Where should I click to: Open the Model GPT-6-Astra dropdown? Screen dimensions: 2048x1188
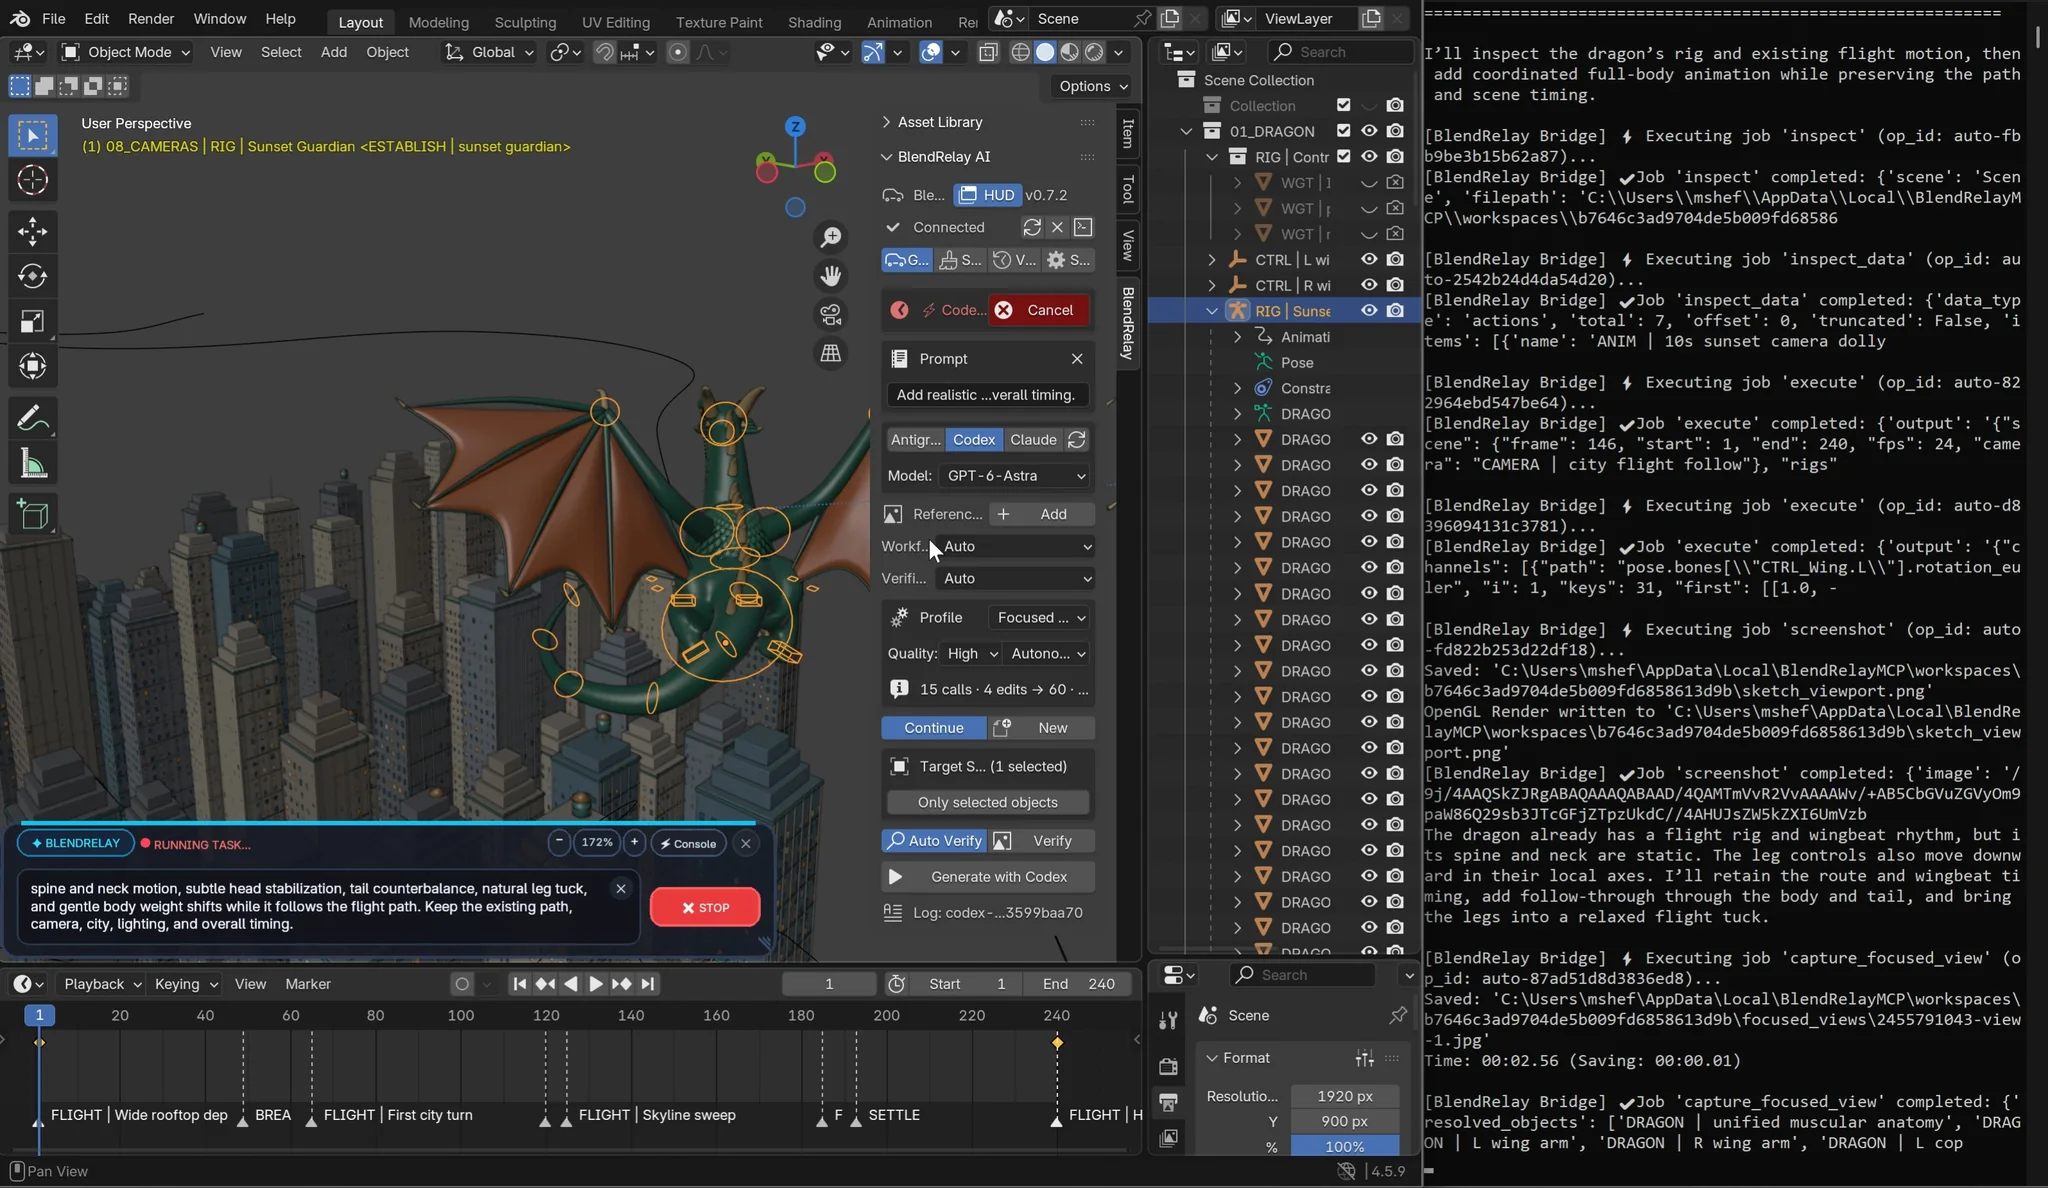[x=1015, y=476]
